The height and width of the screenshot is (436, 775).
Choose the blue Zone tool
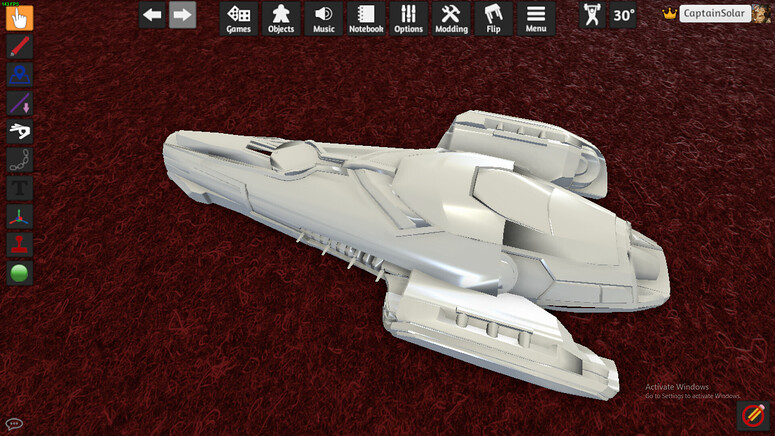pos(19,75)
